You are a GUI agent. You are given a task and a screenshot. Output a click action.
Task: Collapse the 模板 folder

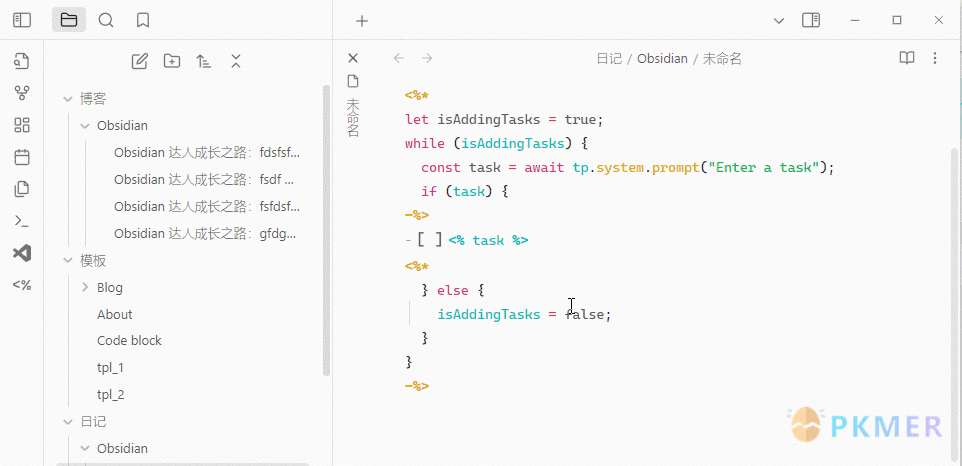(68, 261)
